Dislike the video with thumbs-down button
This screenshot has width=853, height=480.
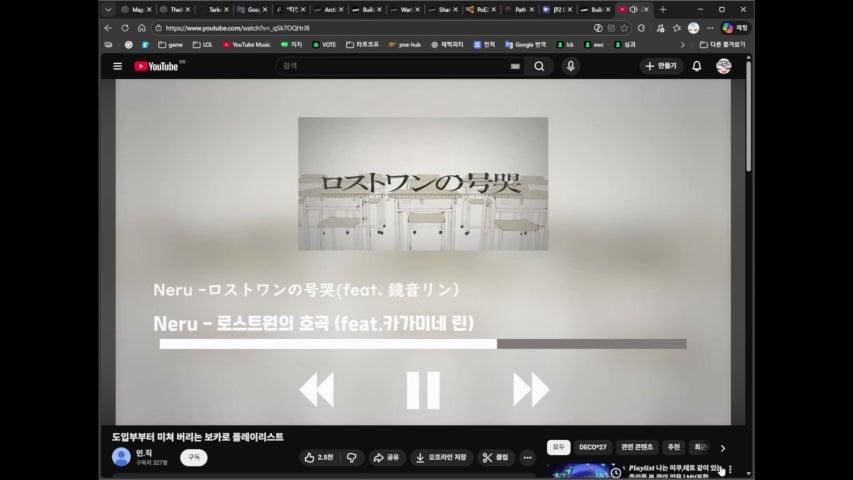coord(352,458)
